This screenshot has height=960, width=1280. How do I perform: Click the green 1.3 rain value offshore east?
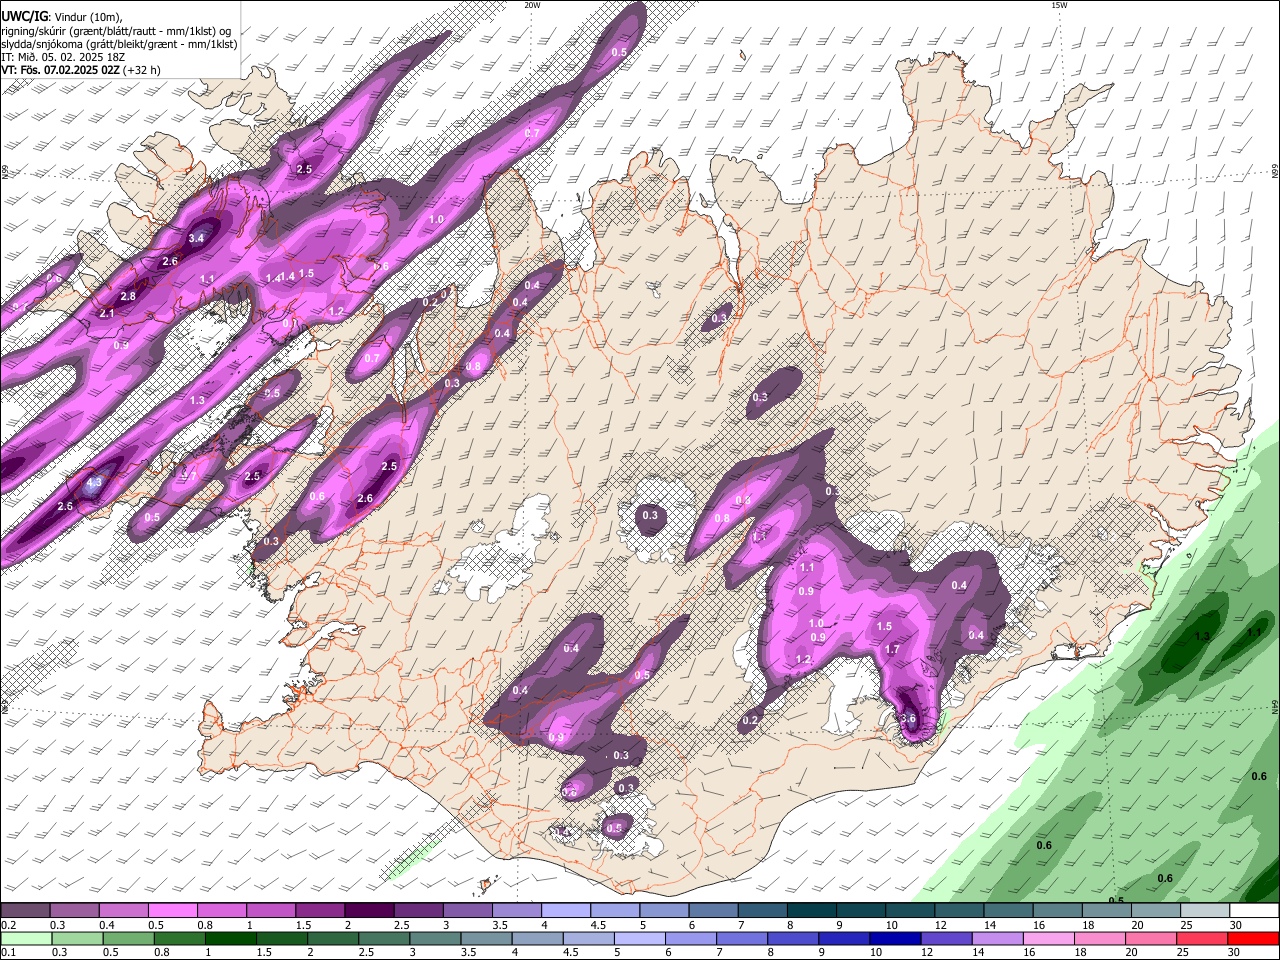[x=1203, y=636]
